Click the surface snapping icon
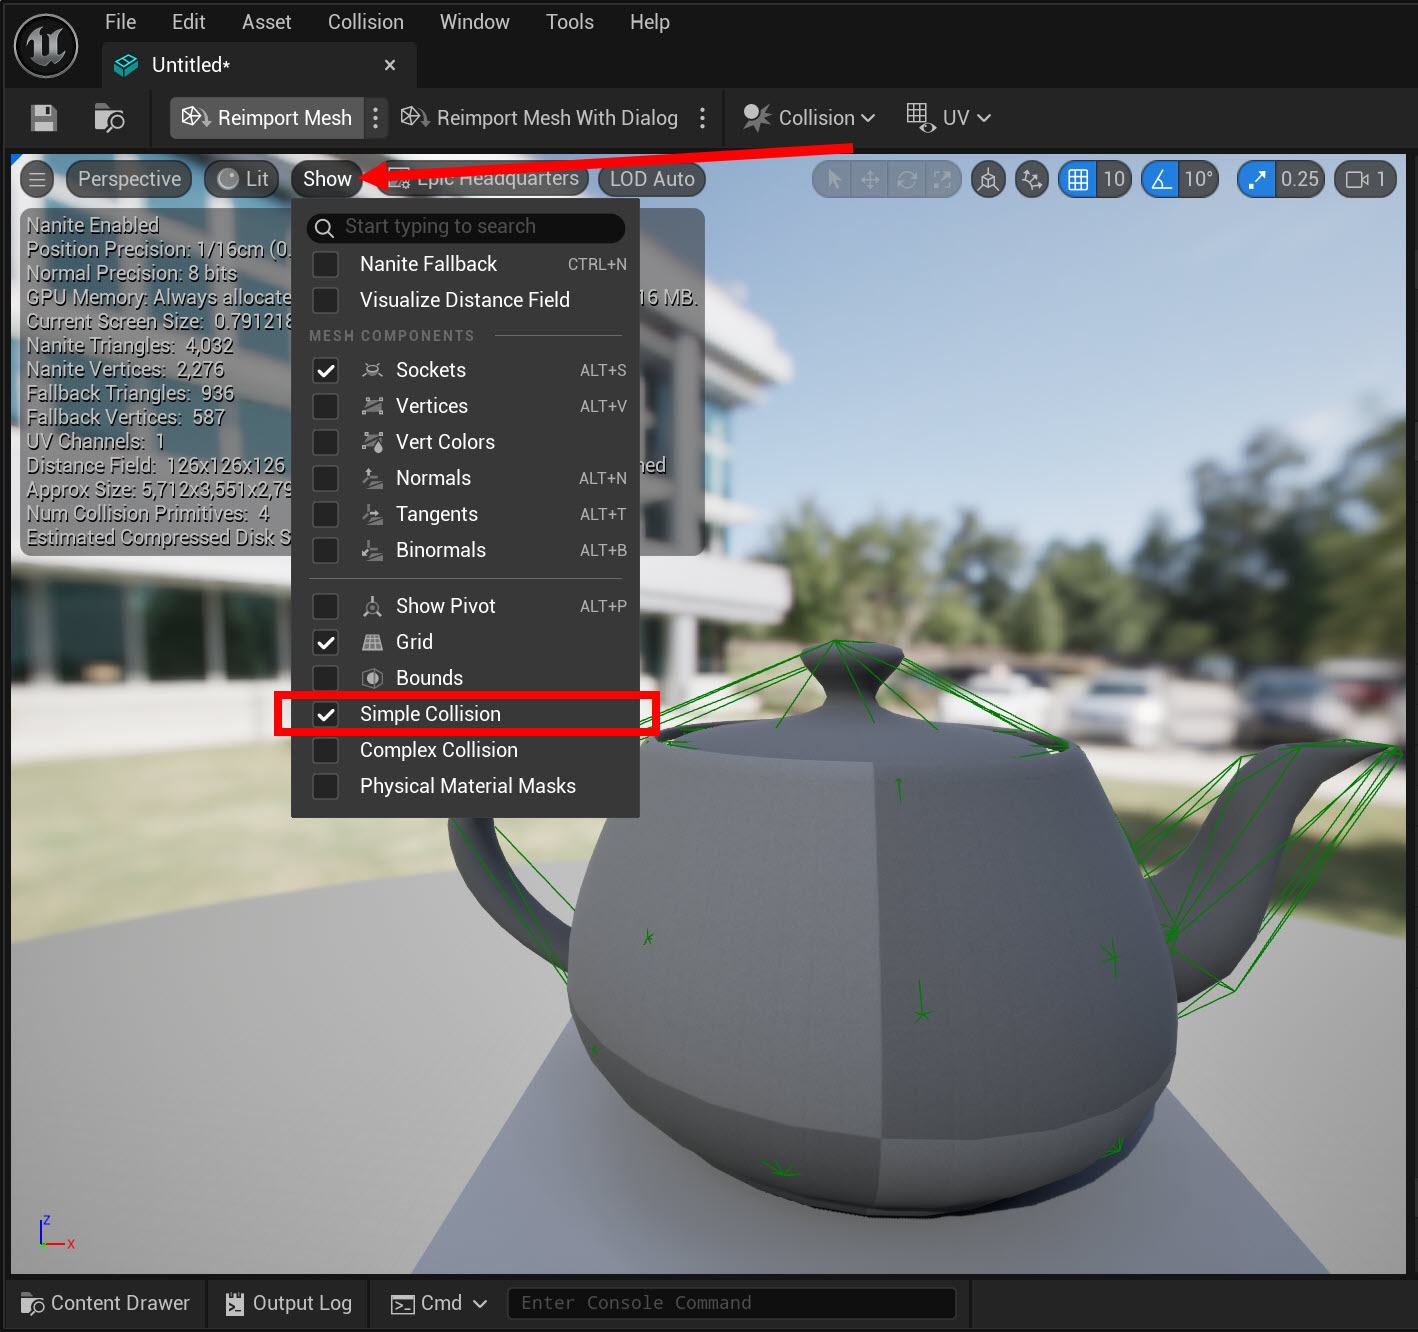 [1032, 179]
